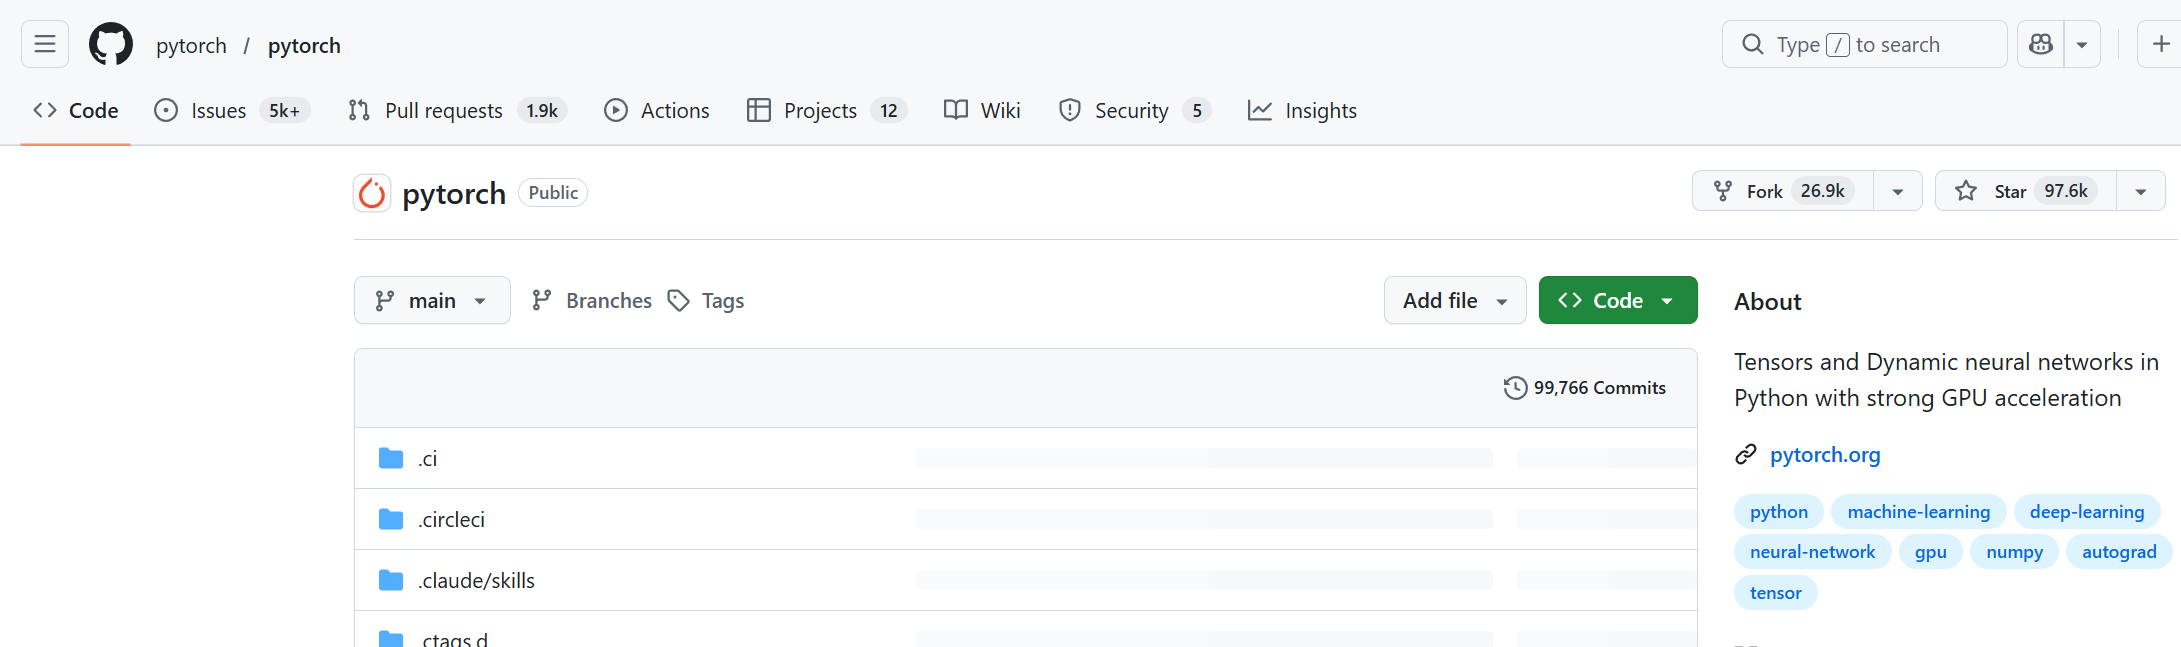Open the Copilot dropdown arrow
Screen dimensions: 2181x647
pos(2082,44)
